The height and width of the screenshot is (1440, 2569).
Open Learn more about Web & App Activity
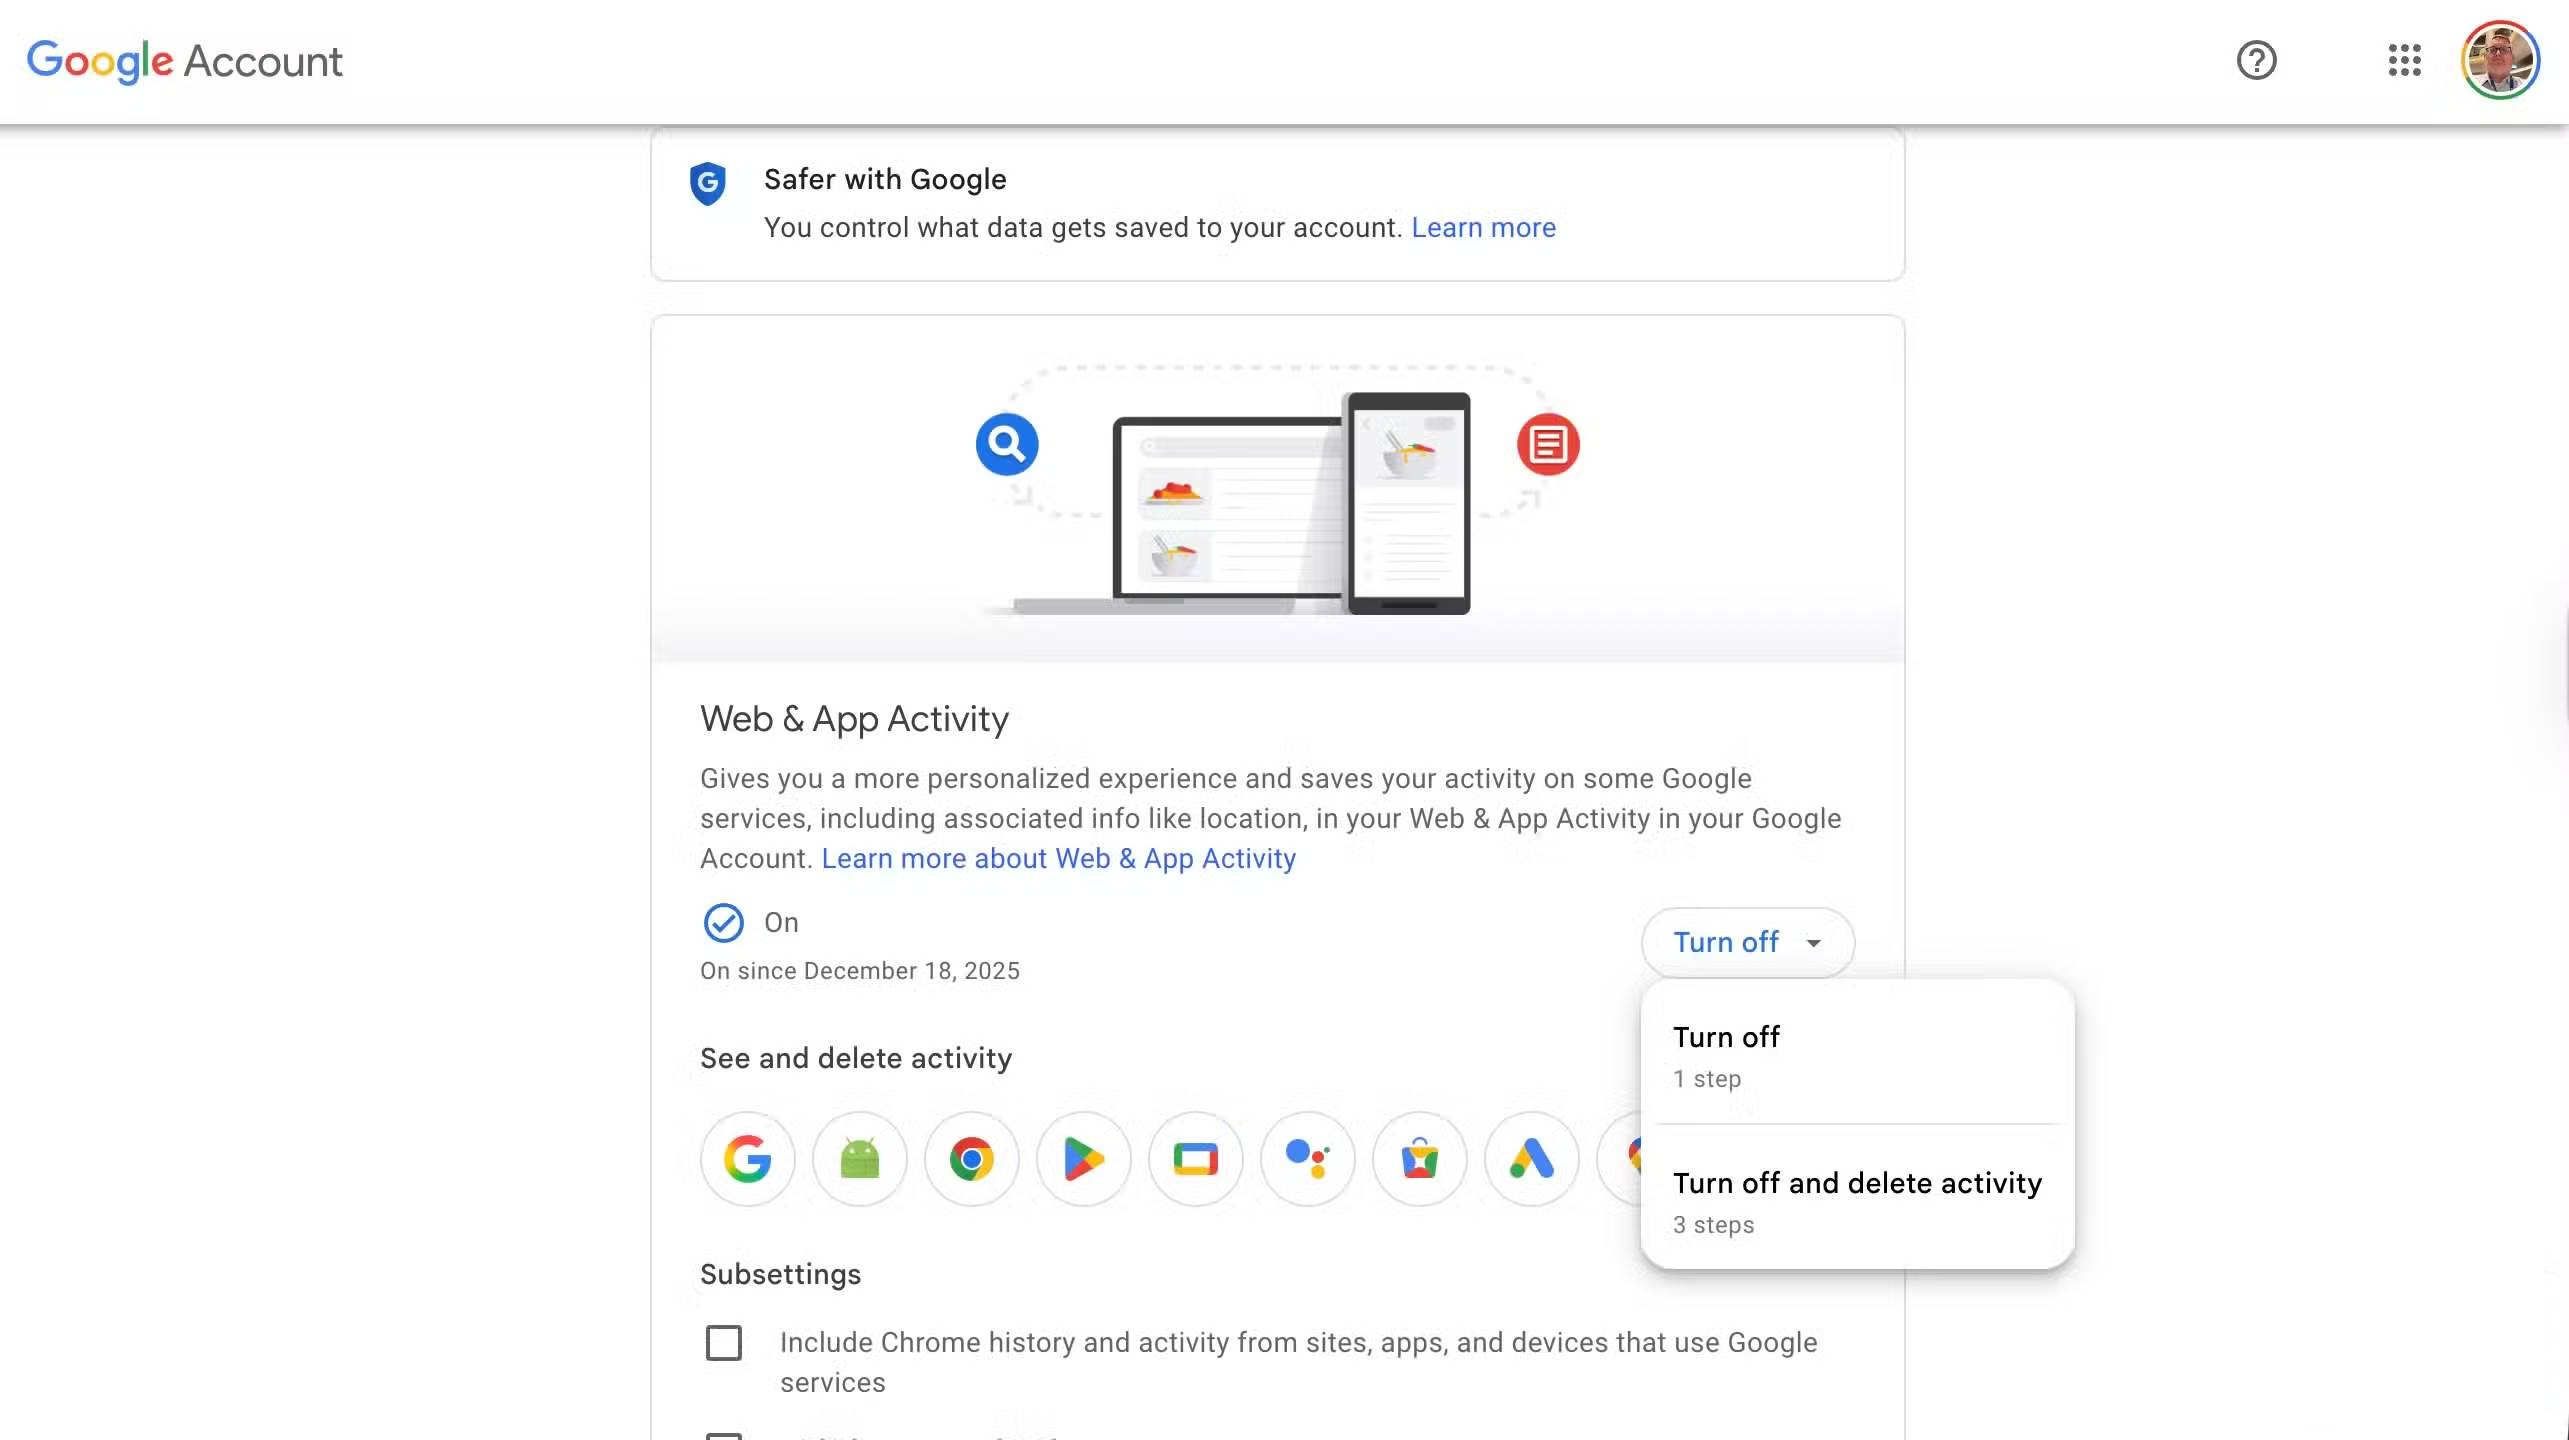(x=1058, y=858)
